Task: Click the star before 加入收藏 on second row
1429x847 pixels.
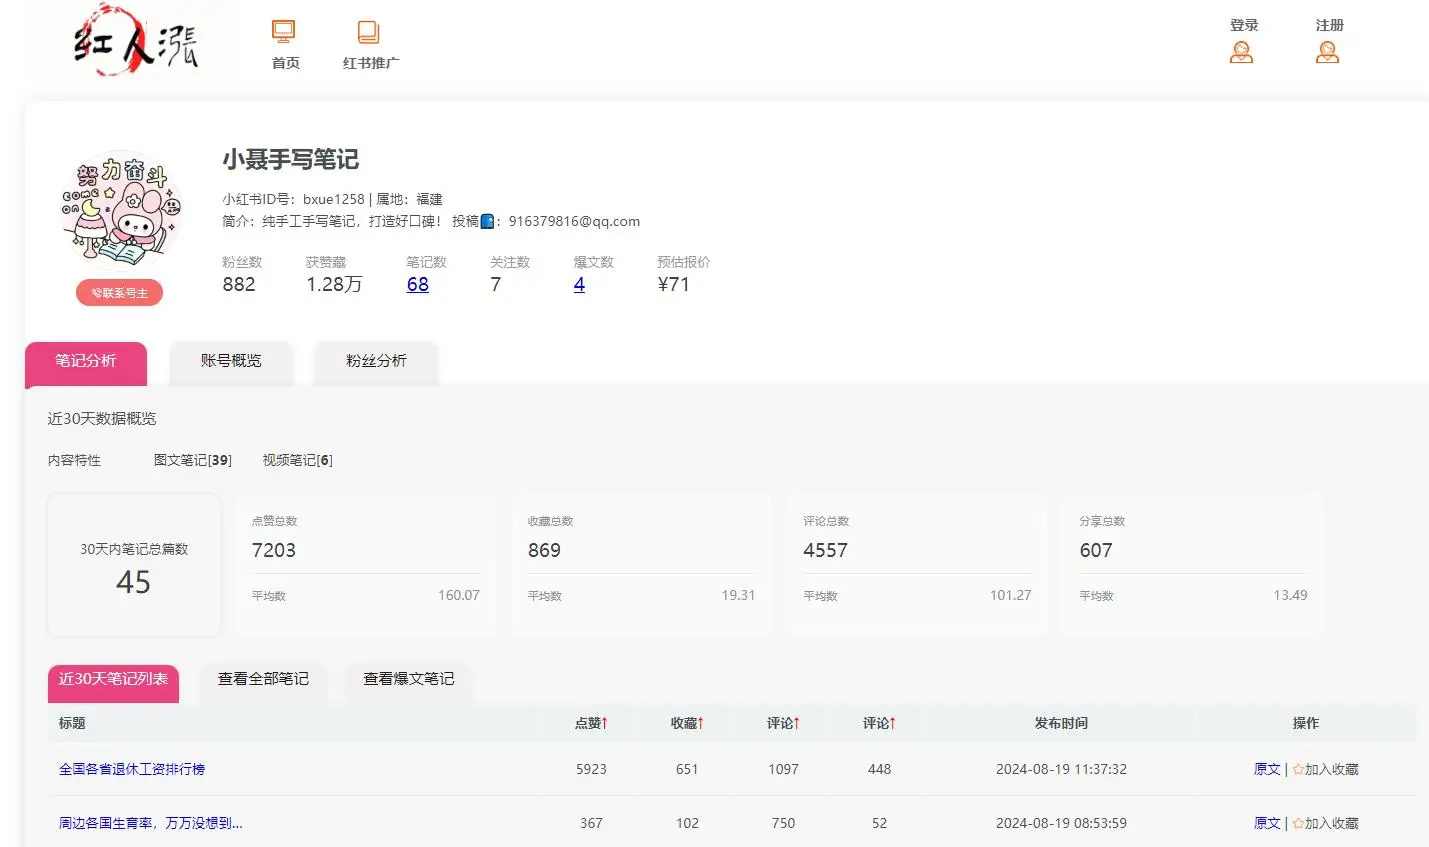Action: (1297, 823)
